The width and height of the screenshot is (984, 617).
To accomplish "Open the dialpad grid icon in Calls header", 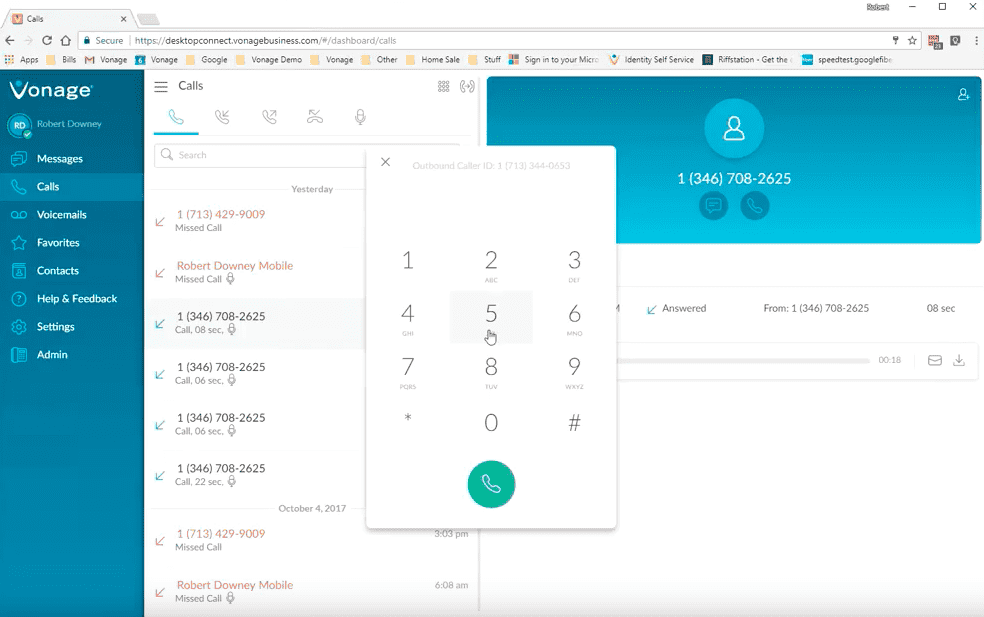I will (x=444, y=87).
